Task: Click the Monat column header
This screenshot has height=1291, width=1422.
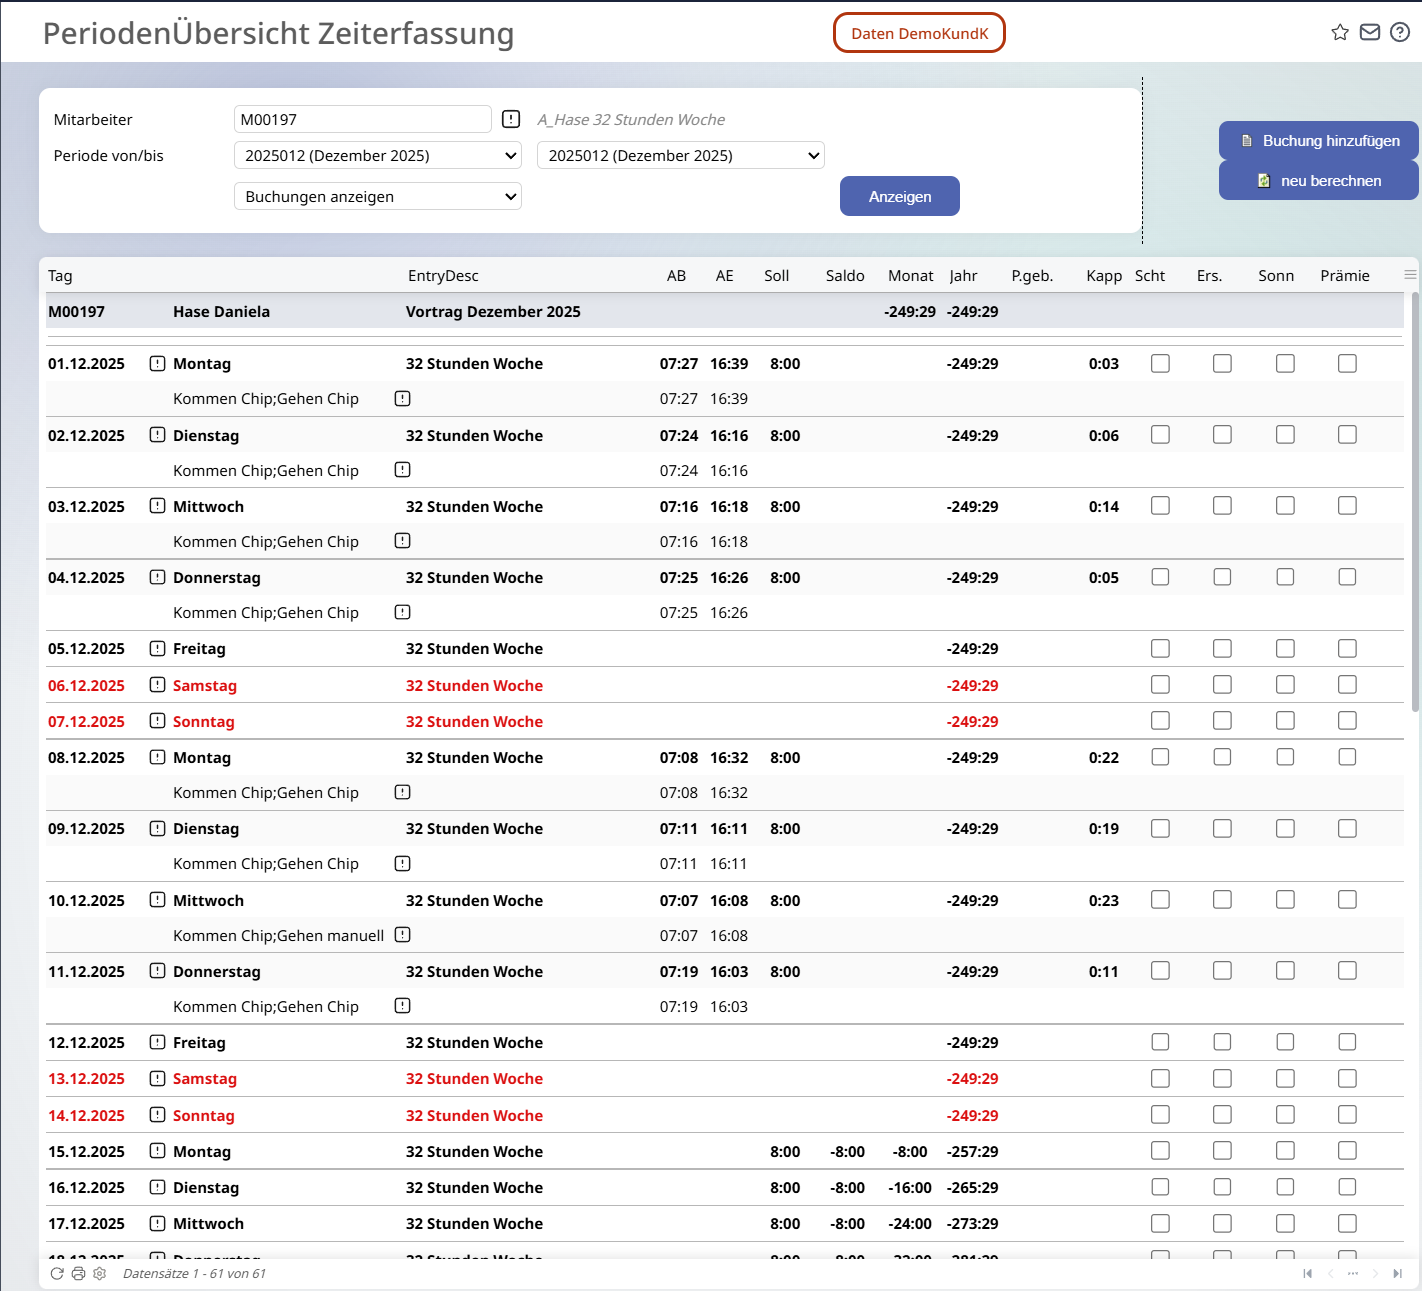Action: click(911, 275)
